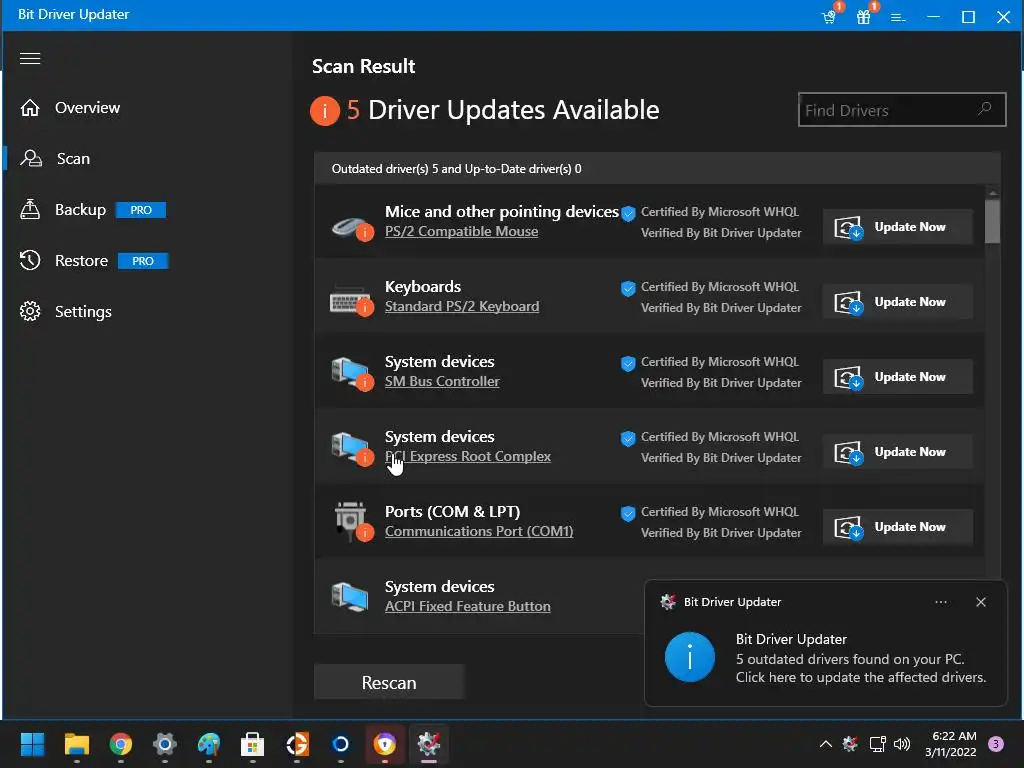Click the 'Ports (COM & LPT)' heading
This screenshot has height=768, width=1024.
click(453, 511)
